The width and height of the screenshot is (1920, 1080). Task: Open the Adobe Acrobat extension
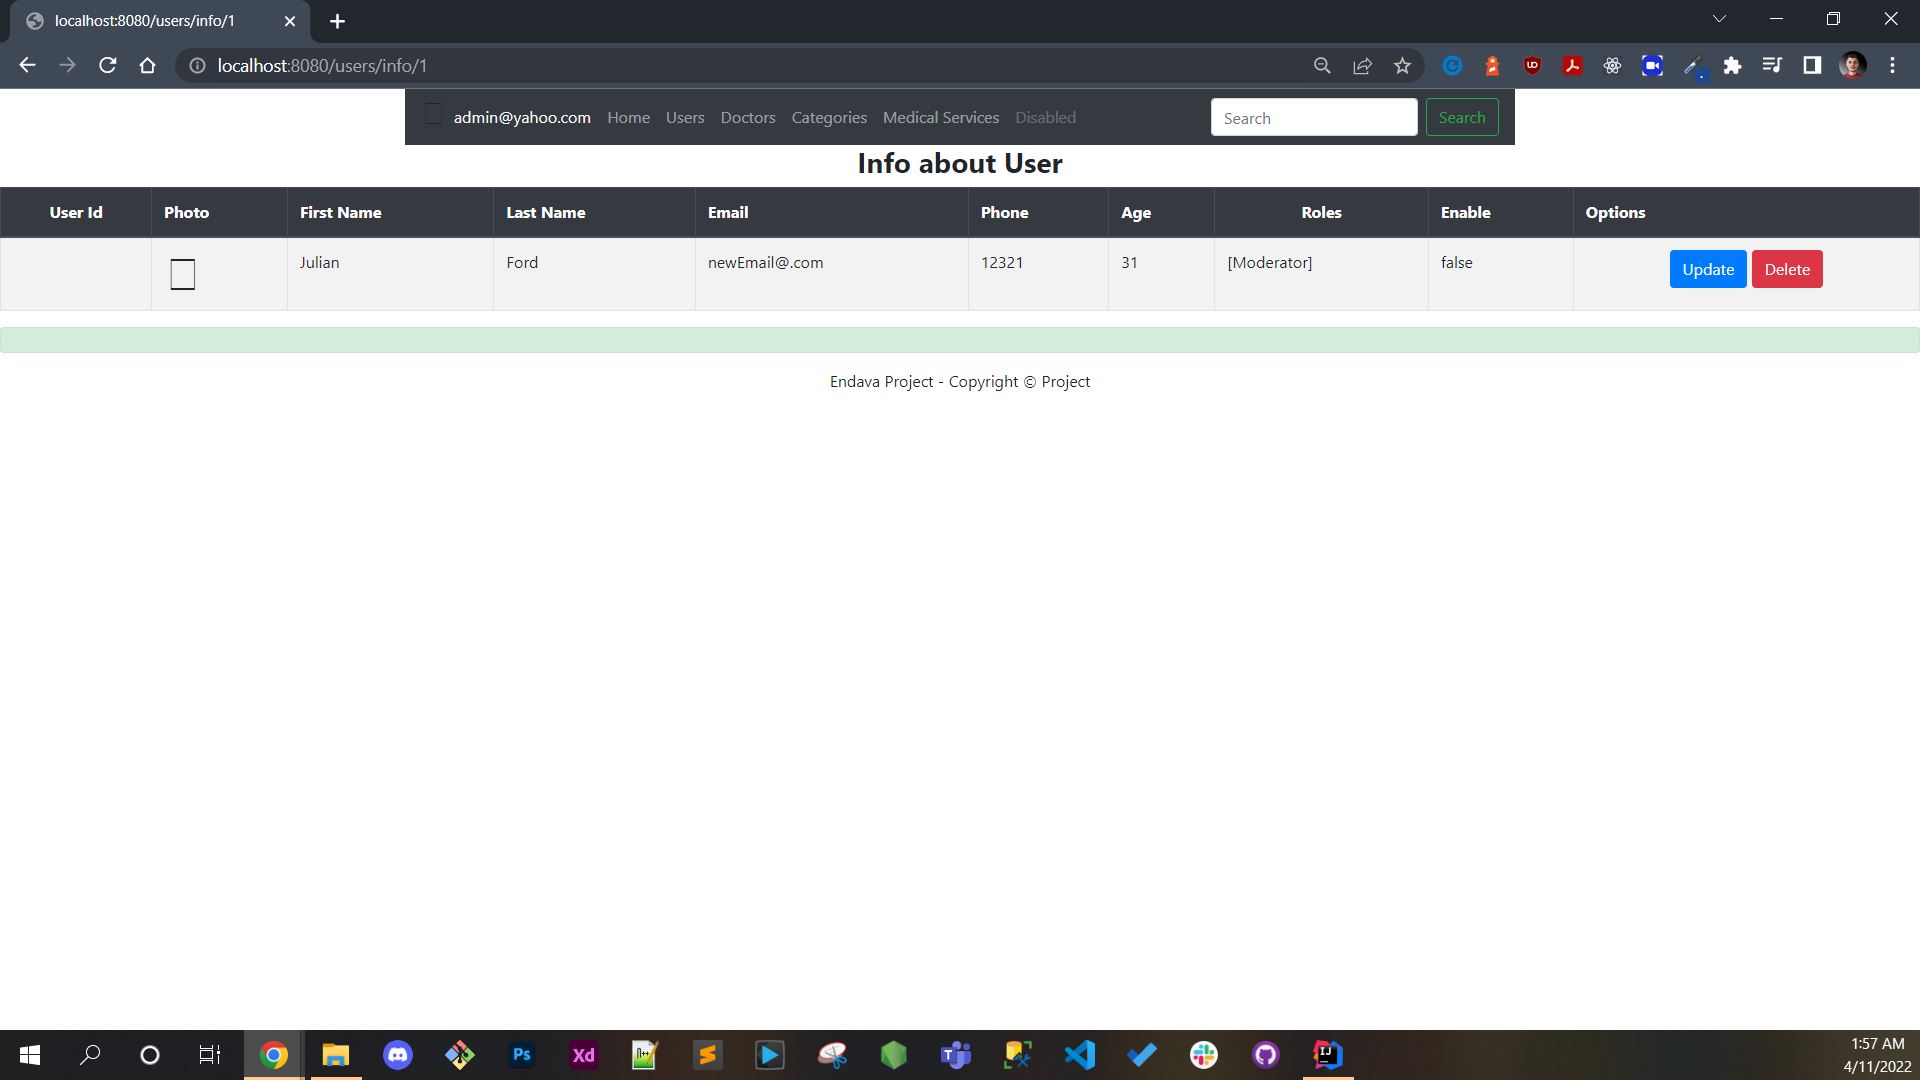click(1572, 65)
